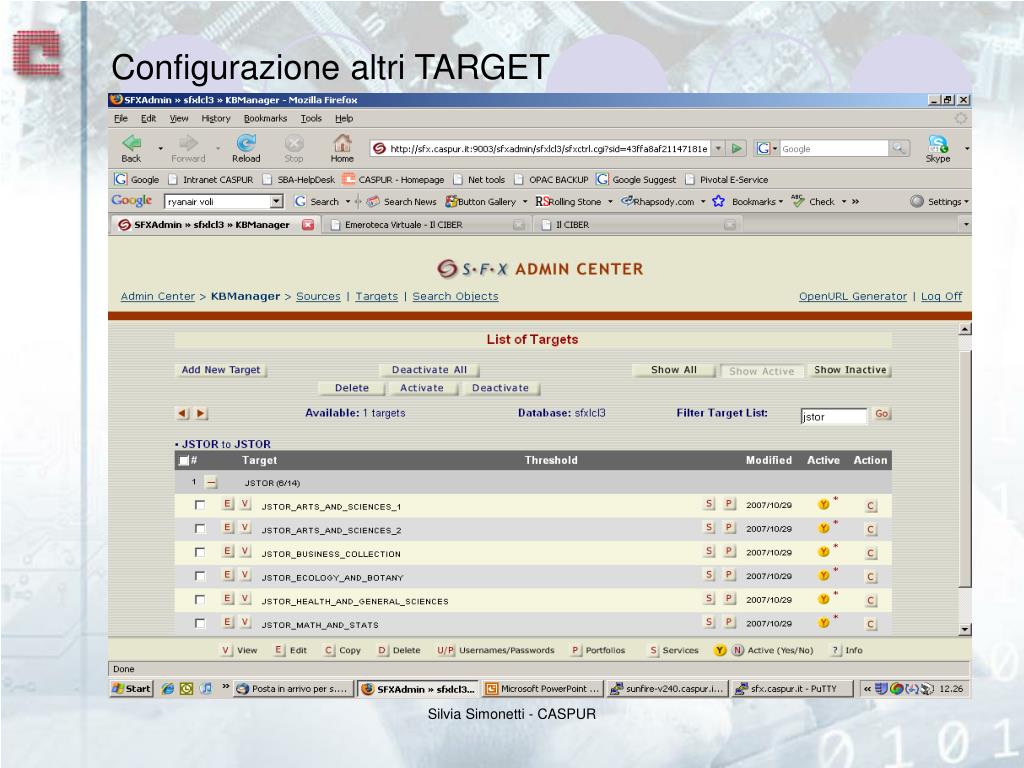Click Button Gallery in Google toolbar

tap(486, 202)
